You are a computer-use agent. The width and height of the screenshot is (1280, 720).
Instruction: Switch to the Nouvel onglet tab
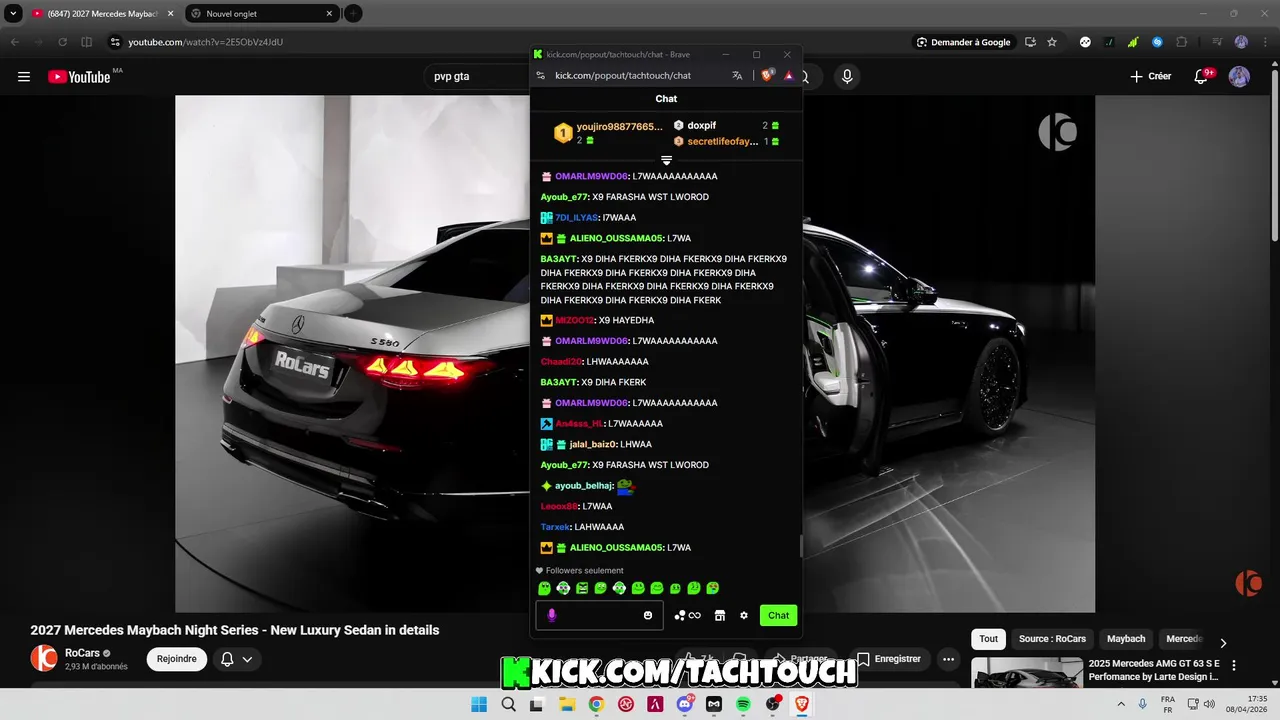(x=262, y=14)
